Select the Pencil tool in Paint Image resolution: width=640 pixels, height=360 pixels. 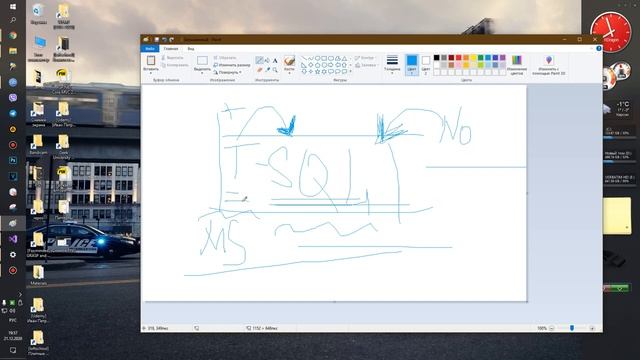pos(259,60)
